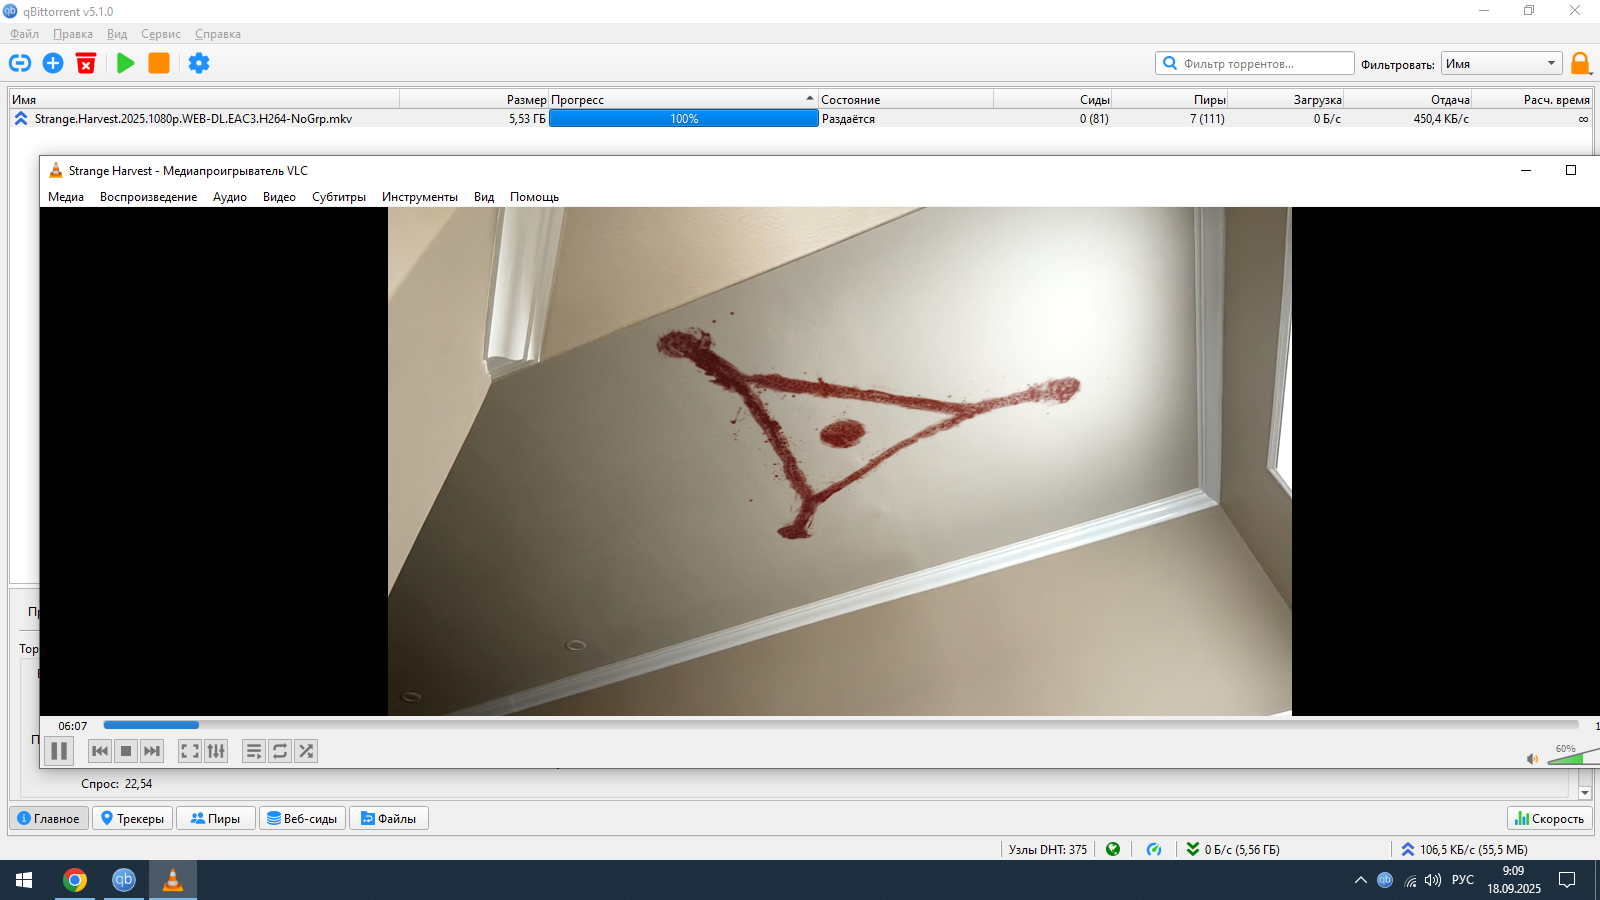Open qBittorrent settings gear icon
The image size is (1600, 900).
click(x=199, y=63)
